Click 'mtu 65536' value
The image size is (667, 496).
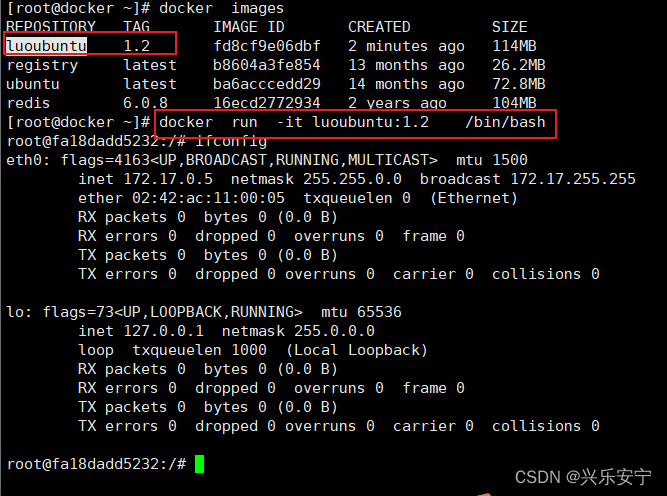(x=361, y=312)
